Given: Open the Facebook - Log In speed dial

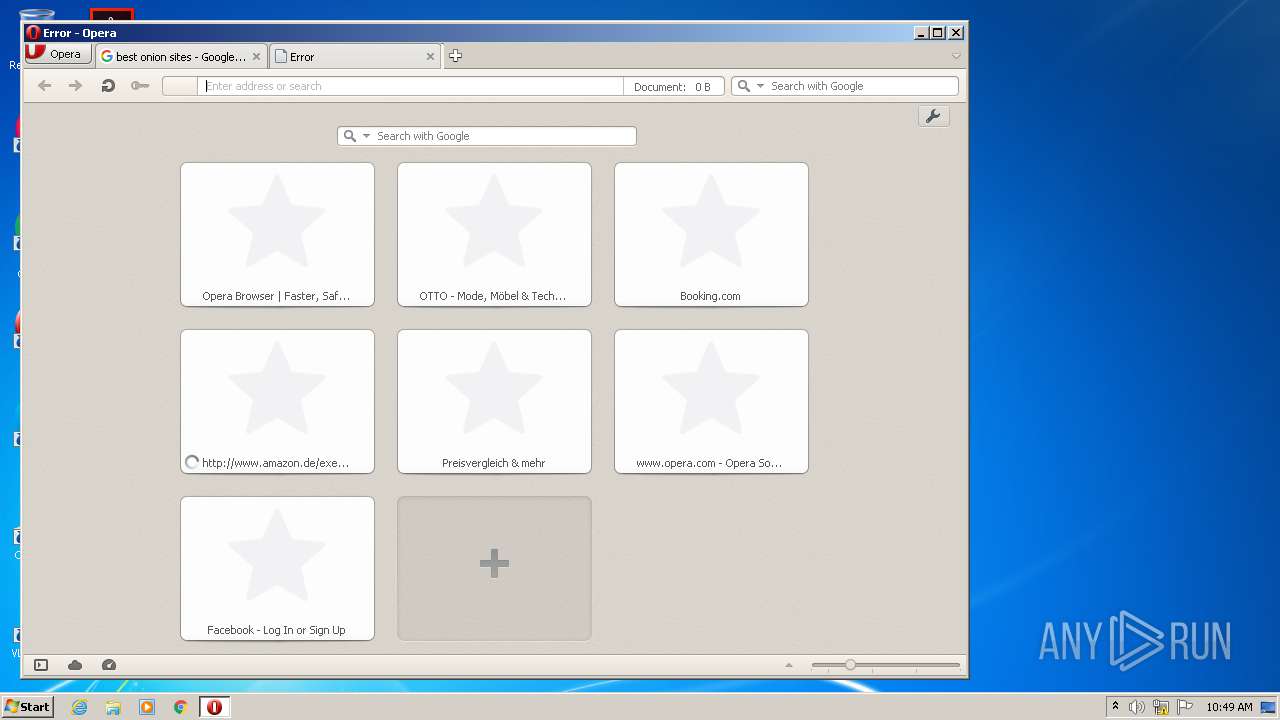Looking at the screenshot, I should point(277,568).
